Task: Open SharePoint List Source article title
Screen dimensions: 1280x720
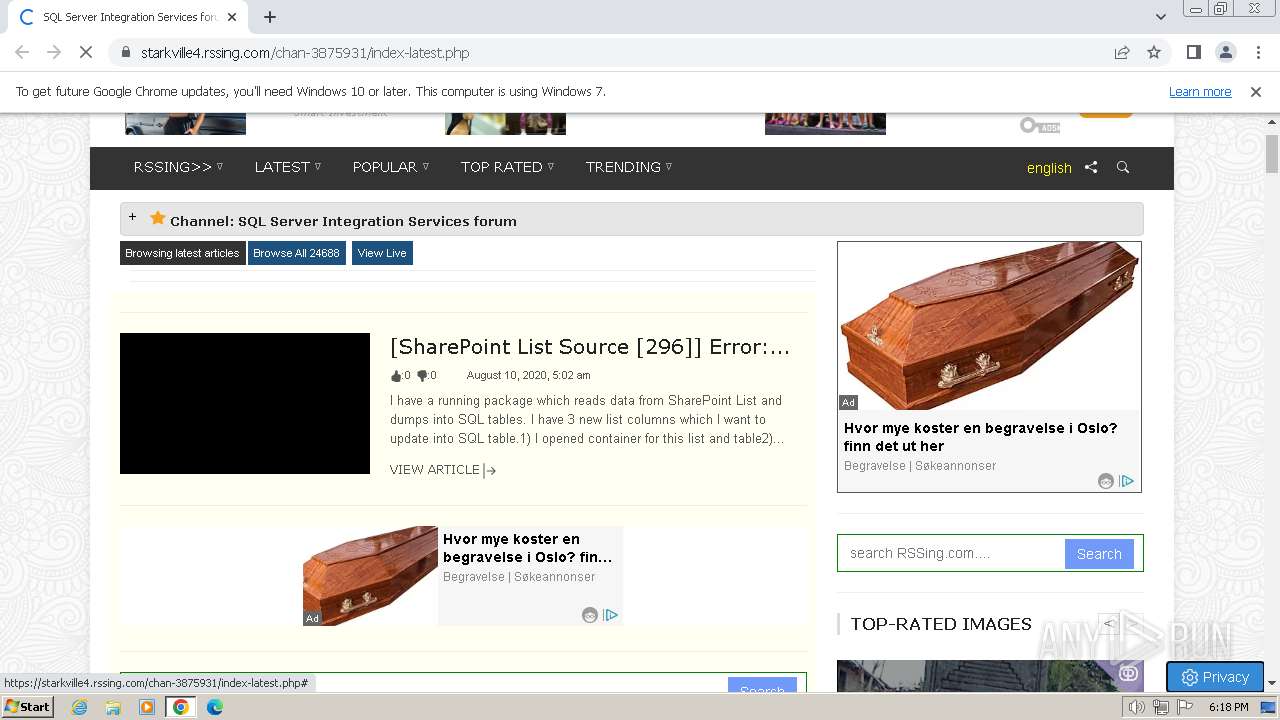Action: [590, 347]
